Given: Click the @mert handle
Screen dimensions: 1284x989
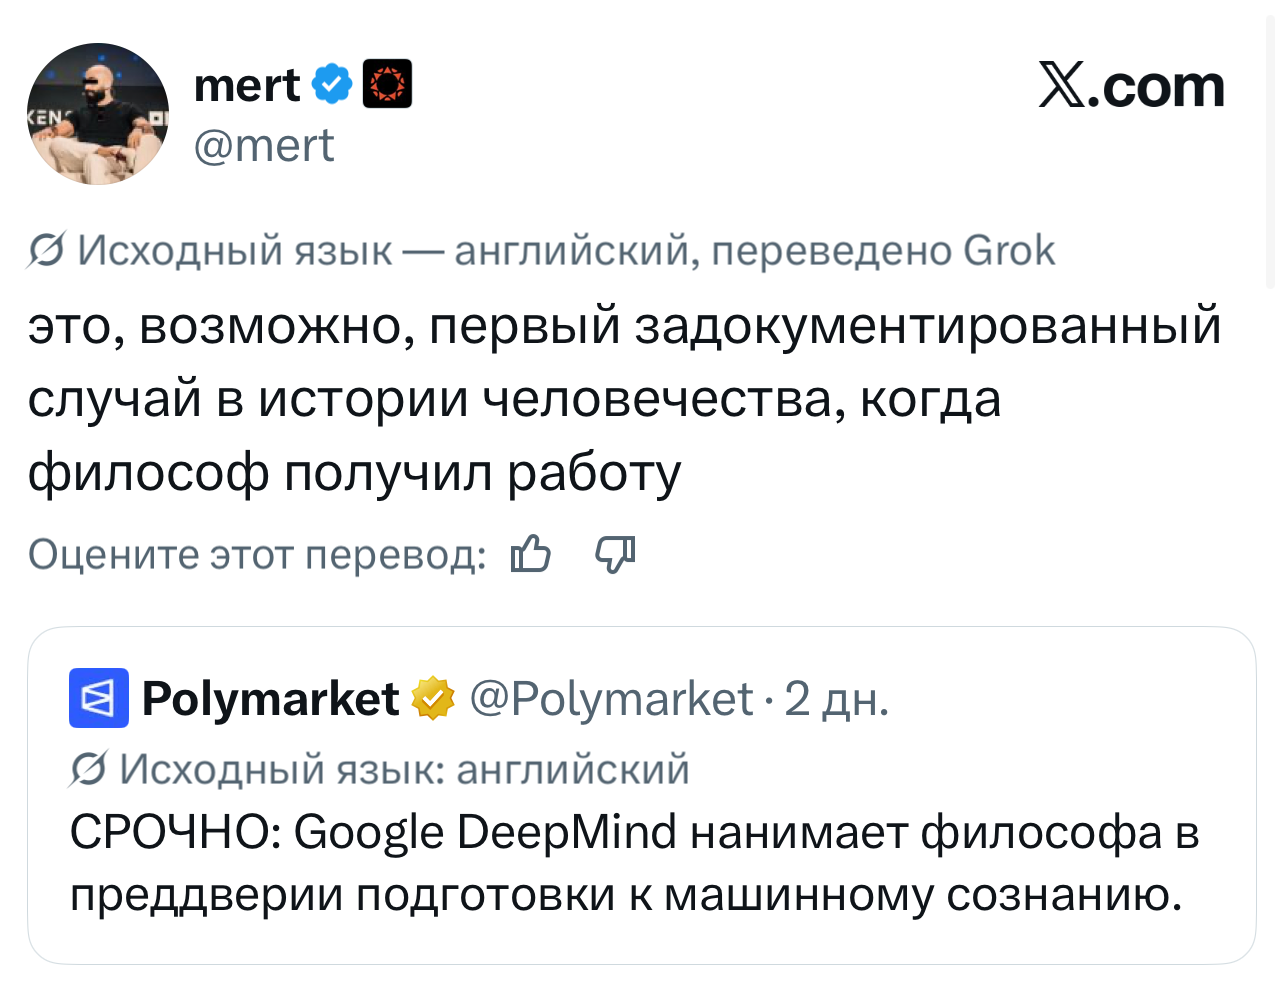Looking at the screenshot, I should 264,146.
